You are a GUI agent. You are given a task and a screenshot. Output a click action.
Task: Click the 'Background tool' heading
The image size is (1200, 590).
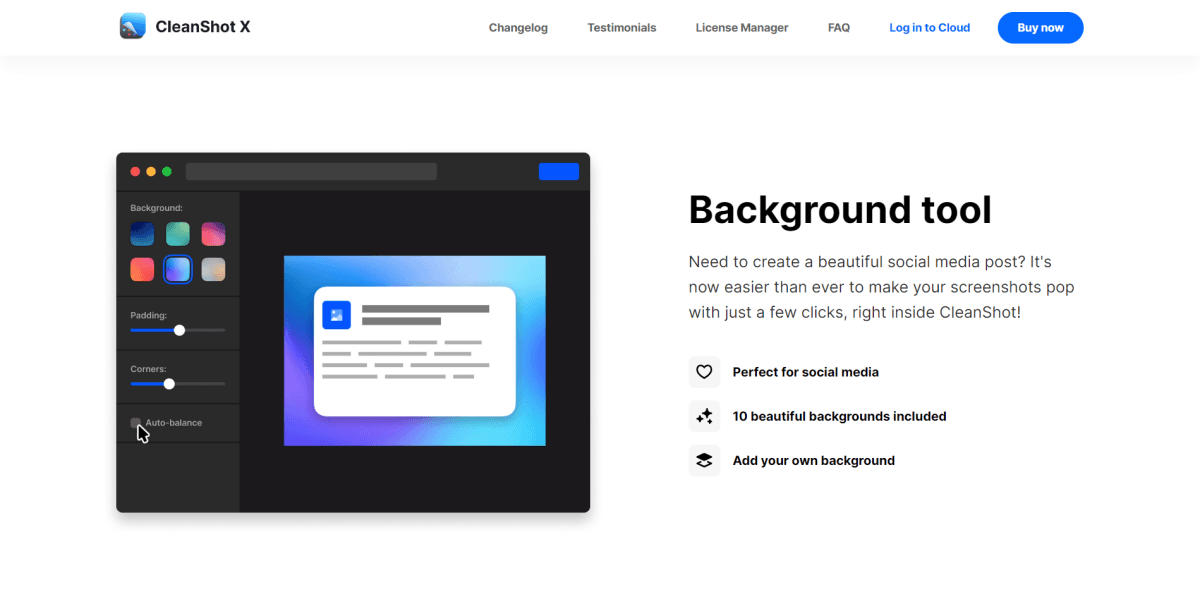840,210
